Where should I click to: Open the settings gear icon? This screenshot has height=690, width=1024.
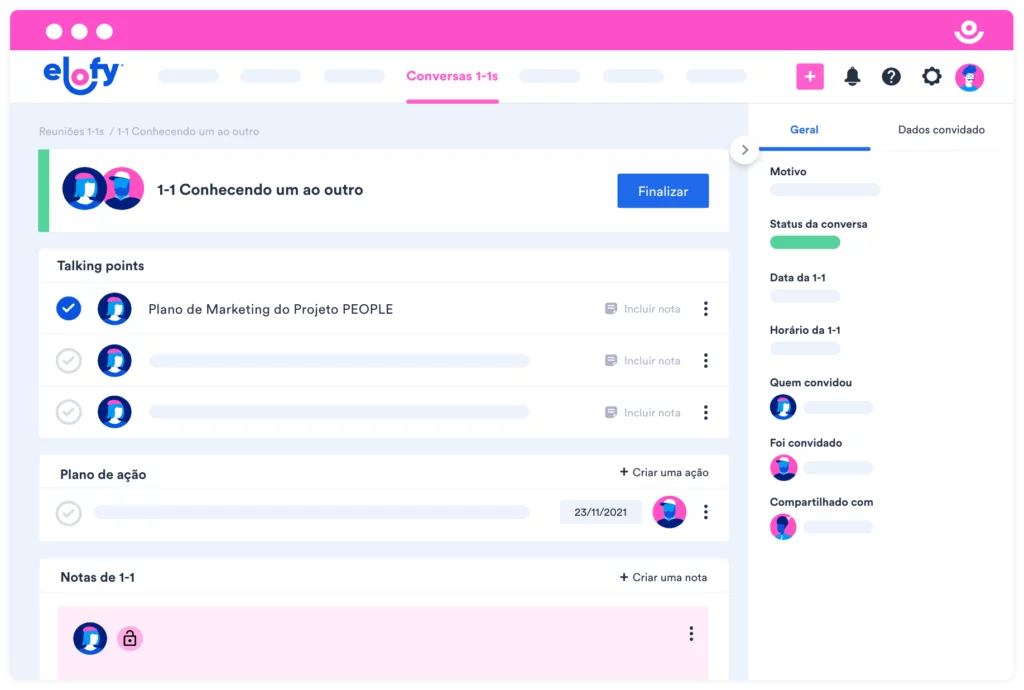click(x=931, y=76)
